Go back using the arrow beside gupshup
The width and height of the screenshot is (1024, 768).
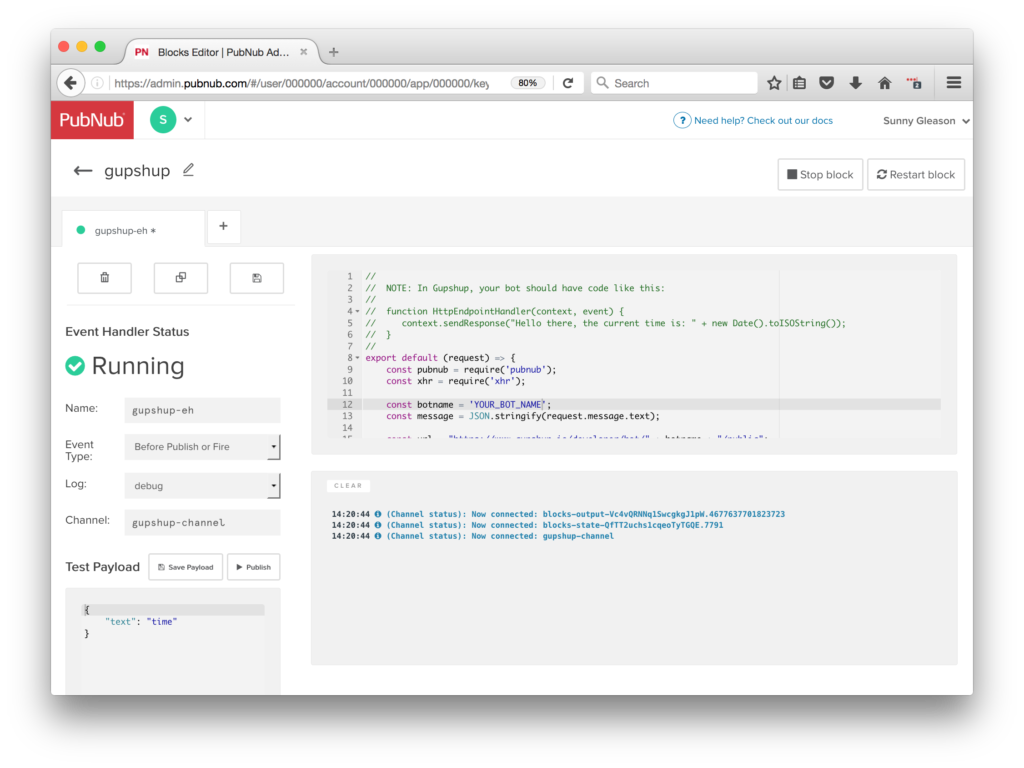[83, 171]
